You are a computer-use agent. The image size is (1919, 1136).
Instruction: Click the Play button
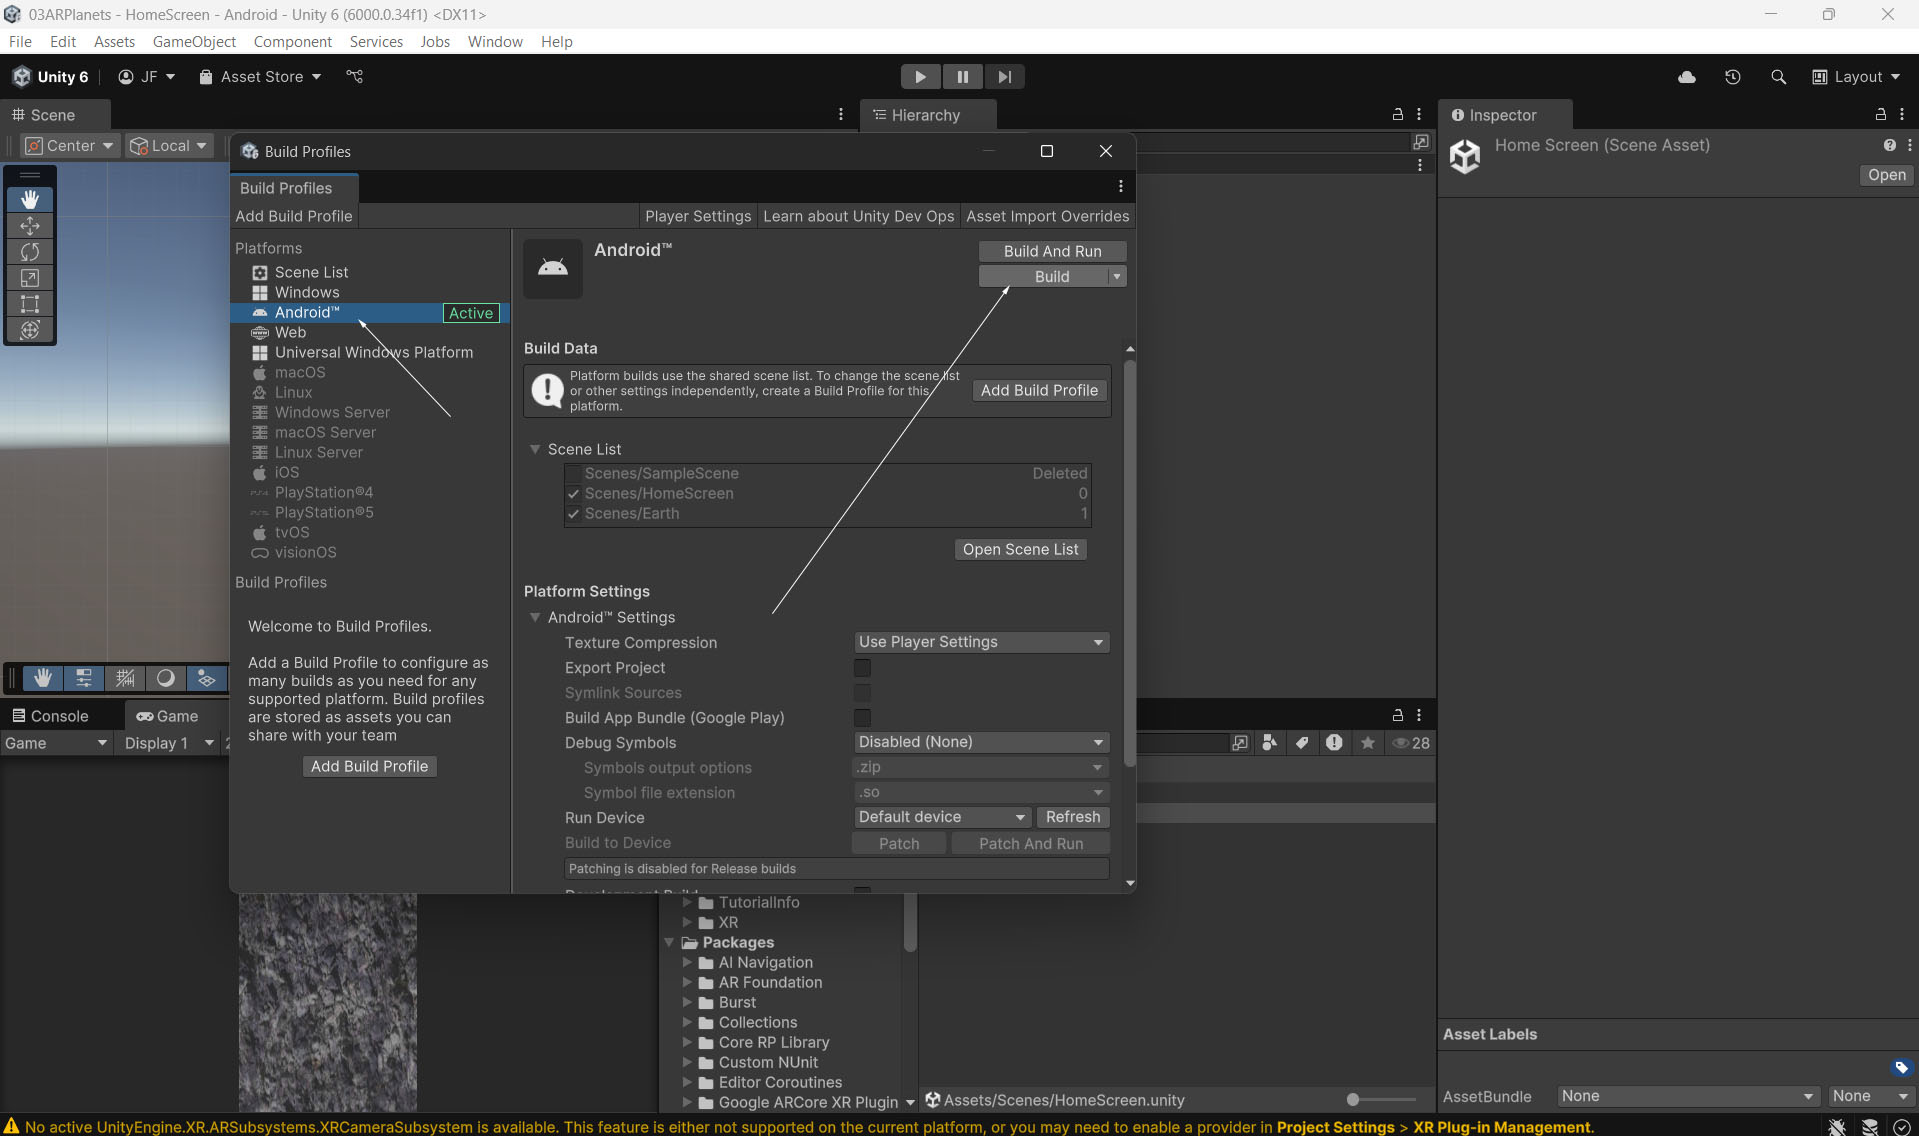click(920, 77)
